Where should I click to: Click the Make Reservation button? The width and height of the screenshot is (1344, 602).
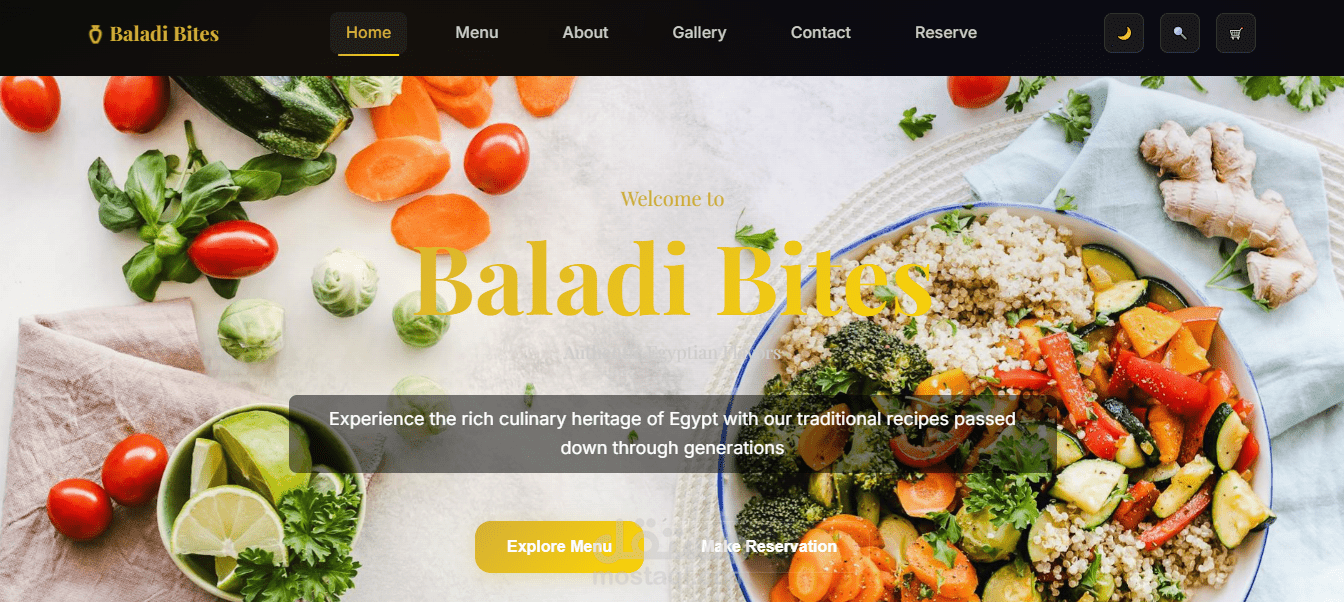769,547
